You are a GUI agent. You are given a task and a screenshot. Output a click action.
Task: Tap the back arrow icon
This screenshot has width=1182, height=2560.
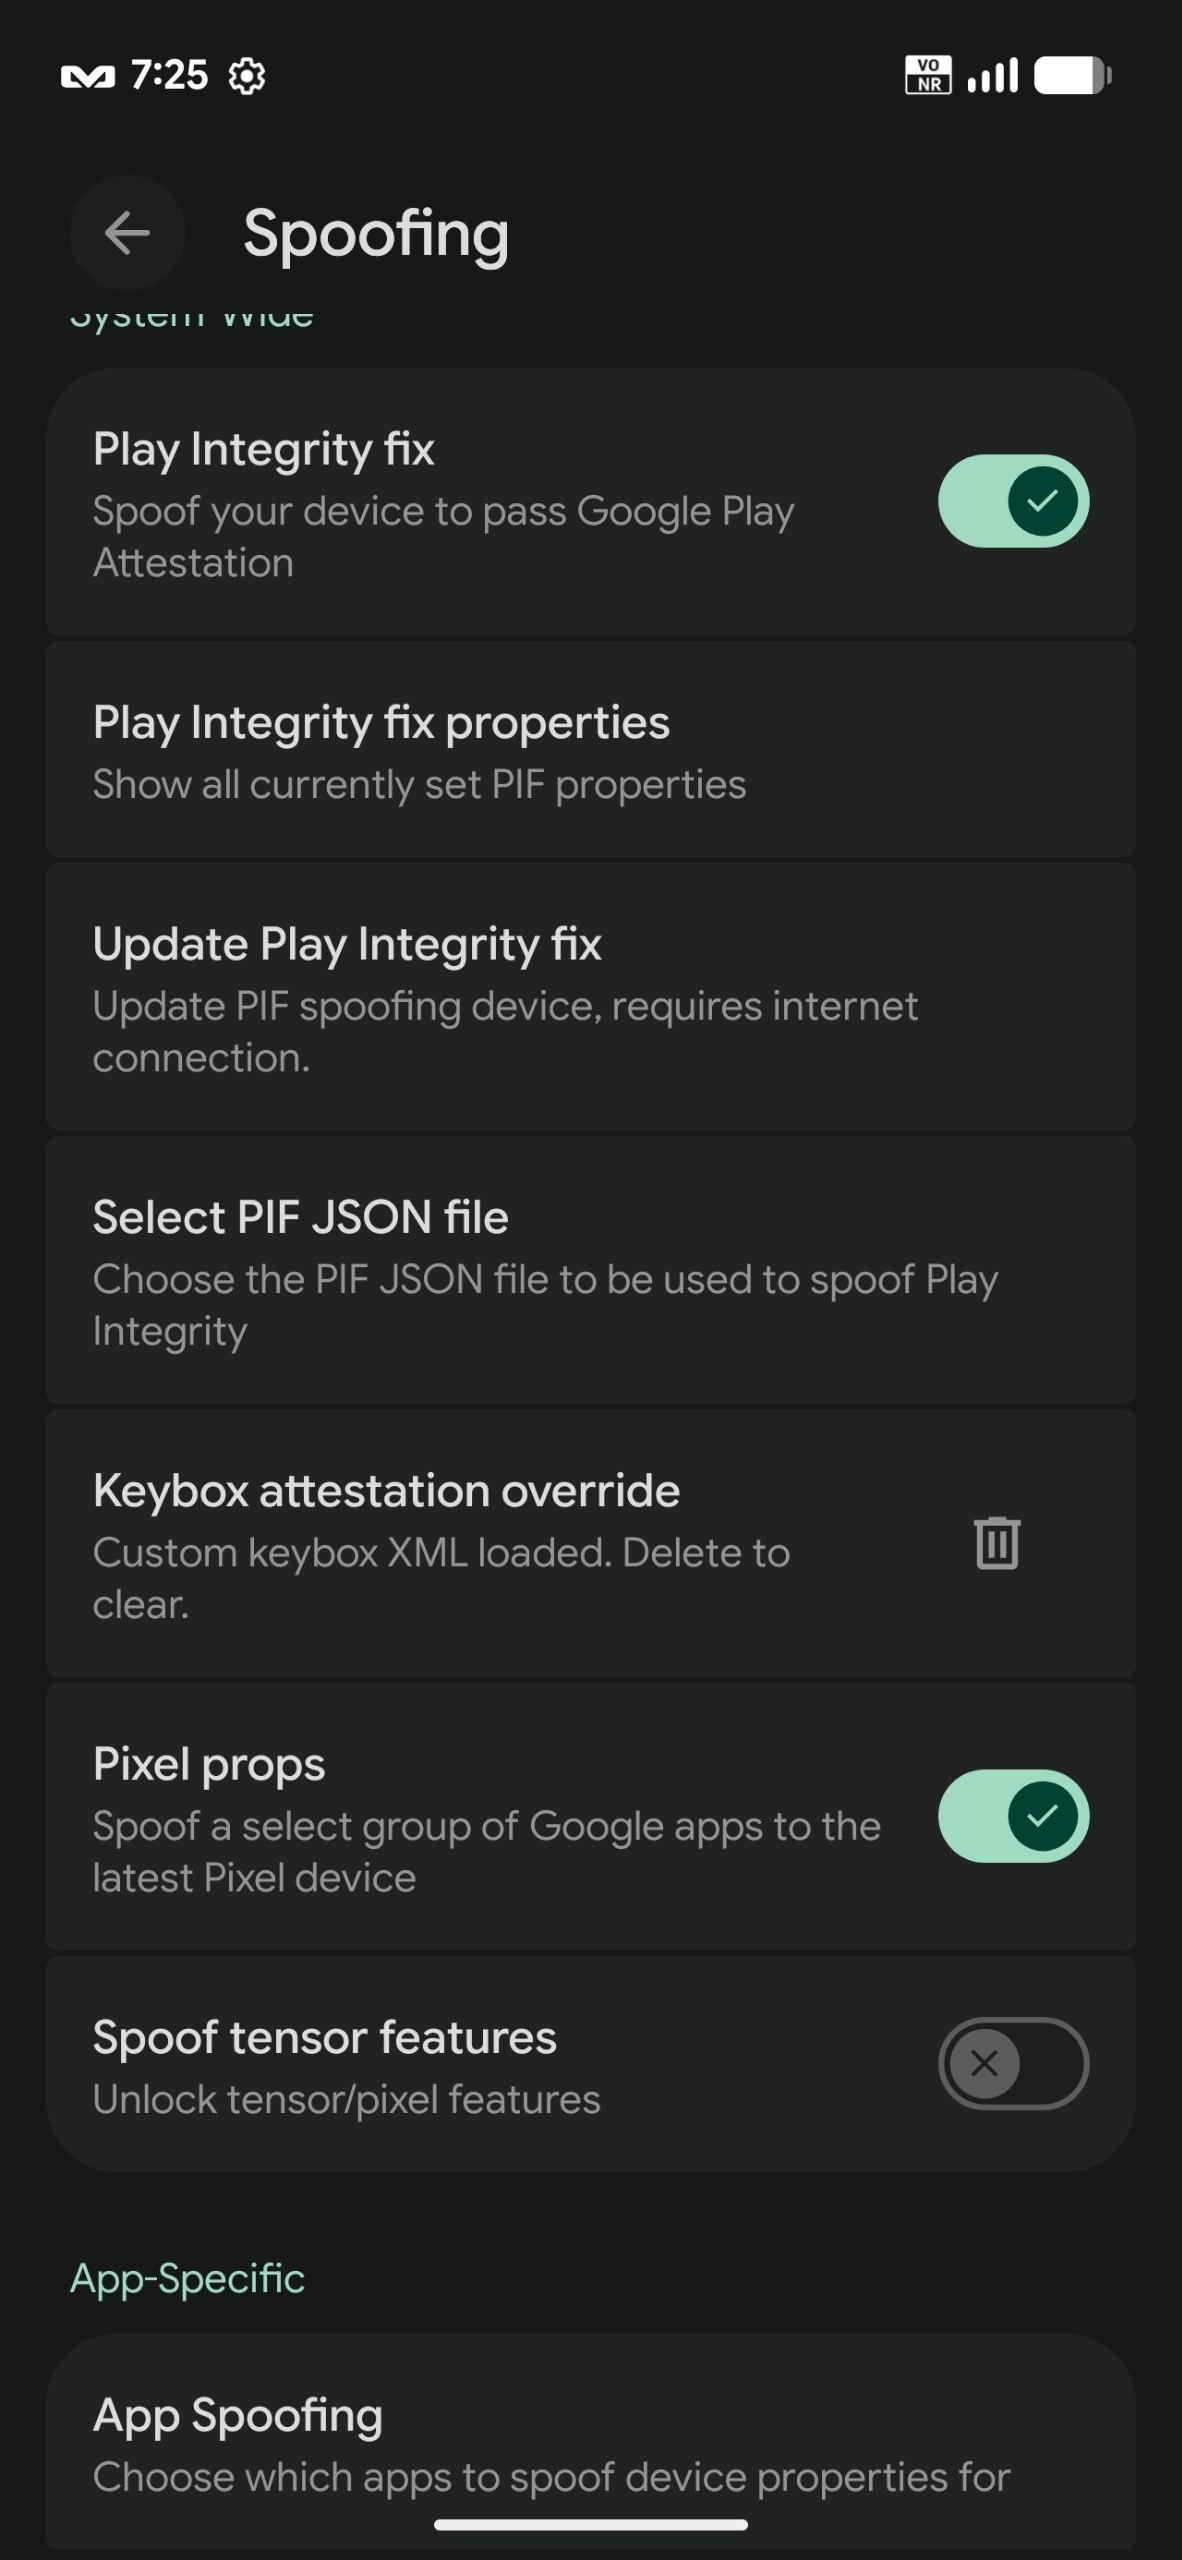point(127,234)
